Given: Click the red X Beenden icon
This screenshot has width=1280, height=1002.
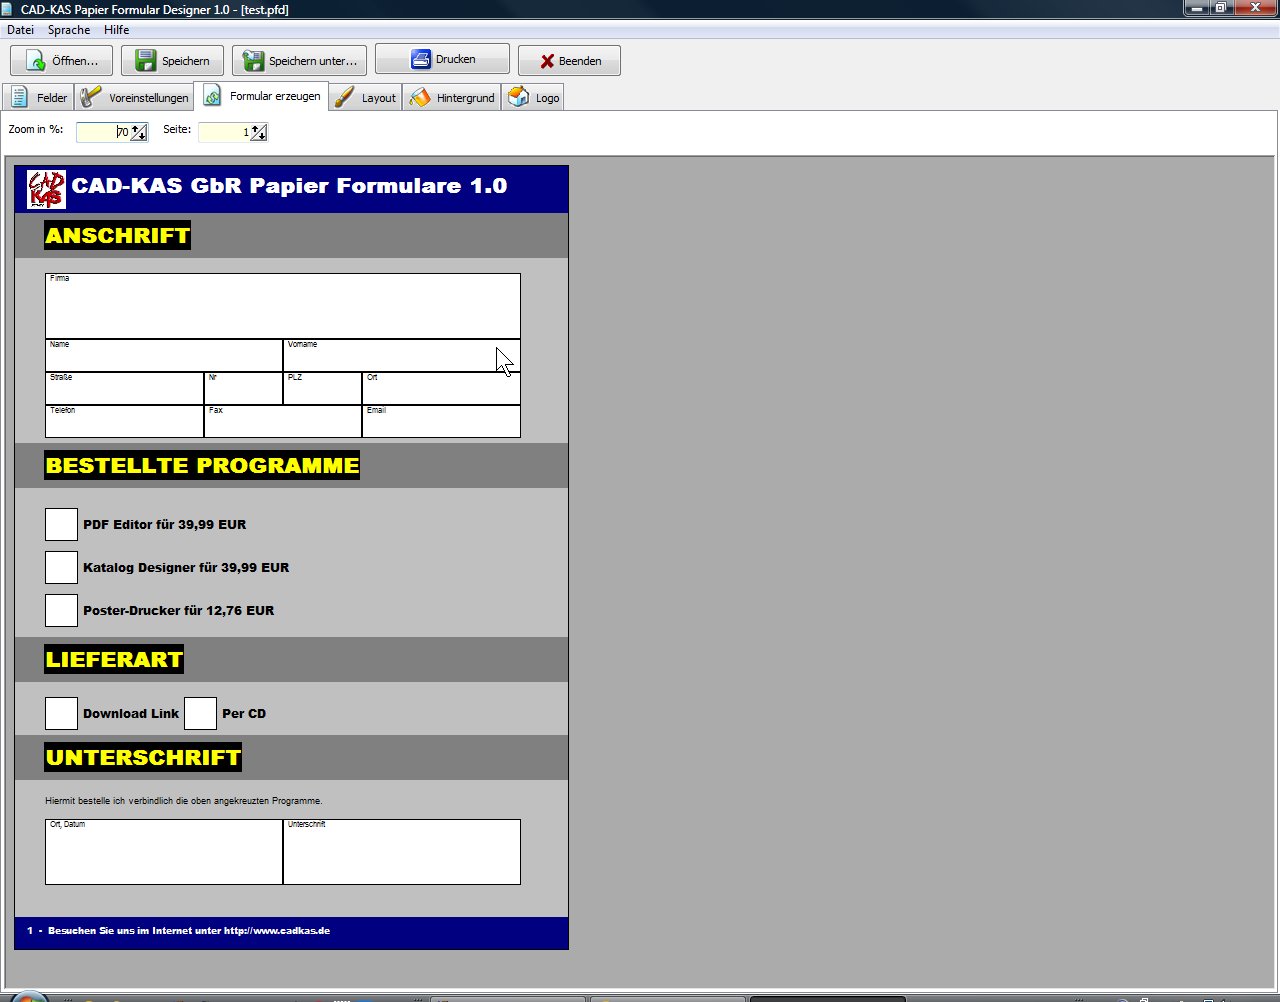Looking at the screenshot, I should coord(547,61).
